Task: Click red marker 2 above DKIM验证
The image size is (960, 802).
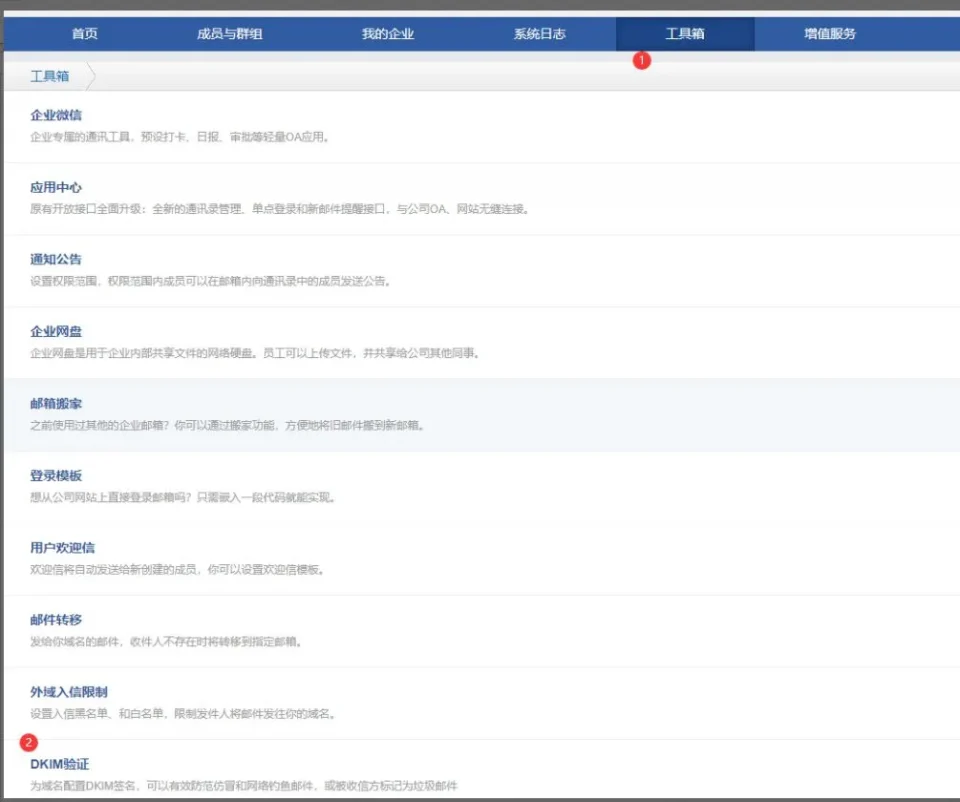Action: pos(28,743)
